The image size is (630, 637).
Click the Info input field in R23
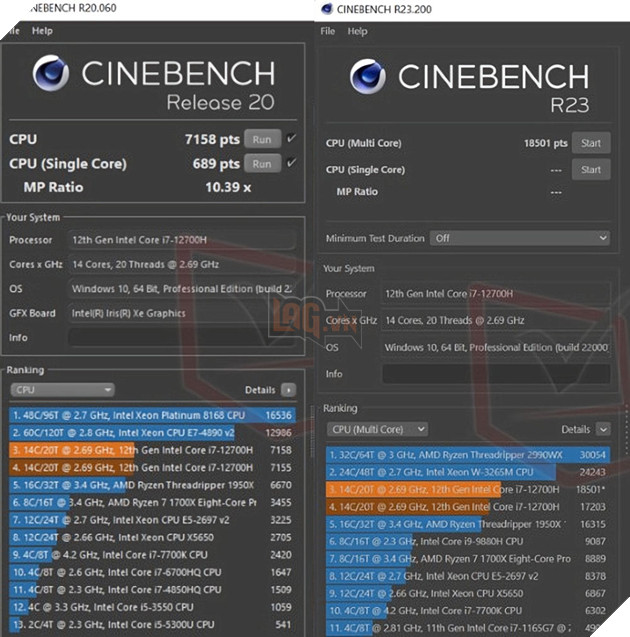(x=496, y=374)
